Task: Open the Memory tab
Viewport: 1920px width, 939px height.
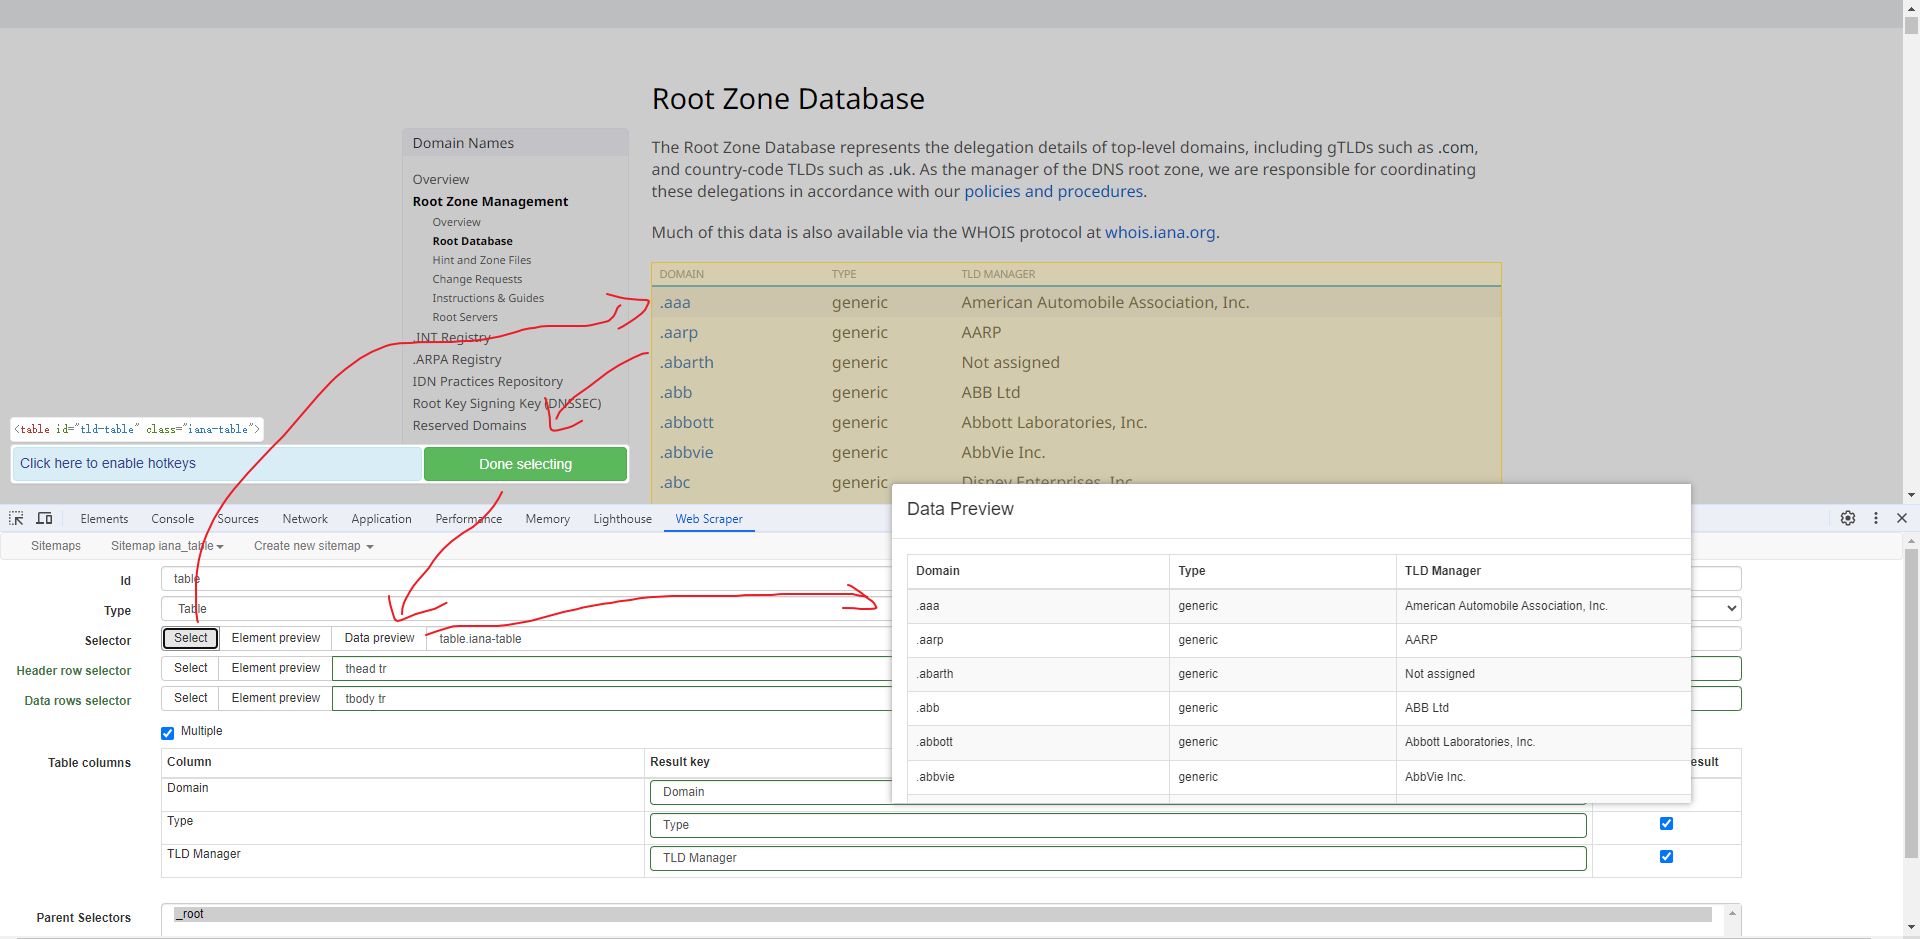Action: [x=547, y=519]
